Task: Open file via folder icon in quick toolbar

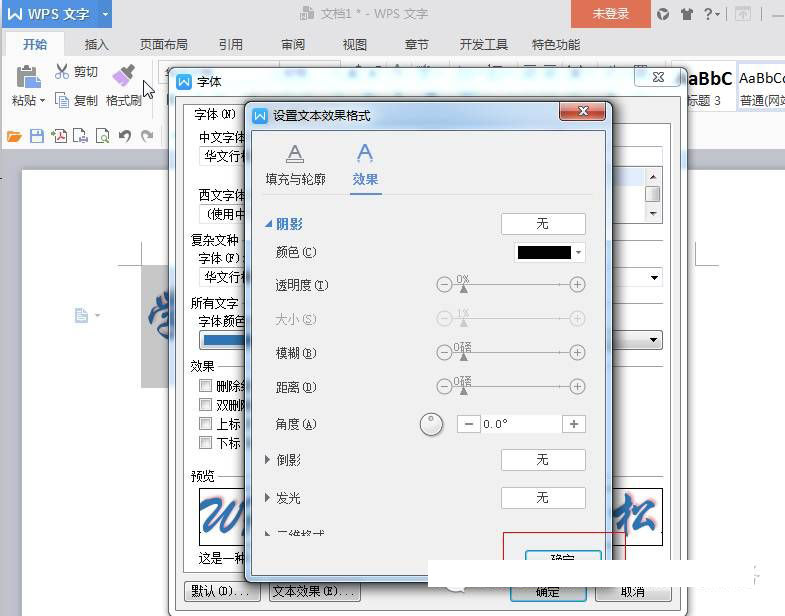Action: click(14, 136)
